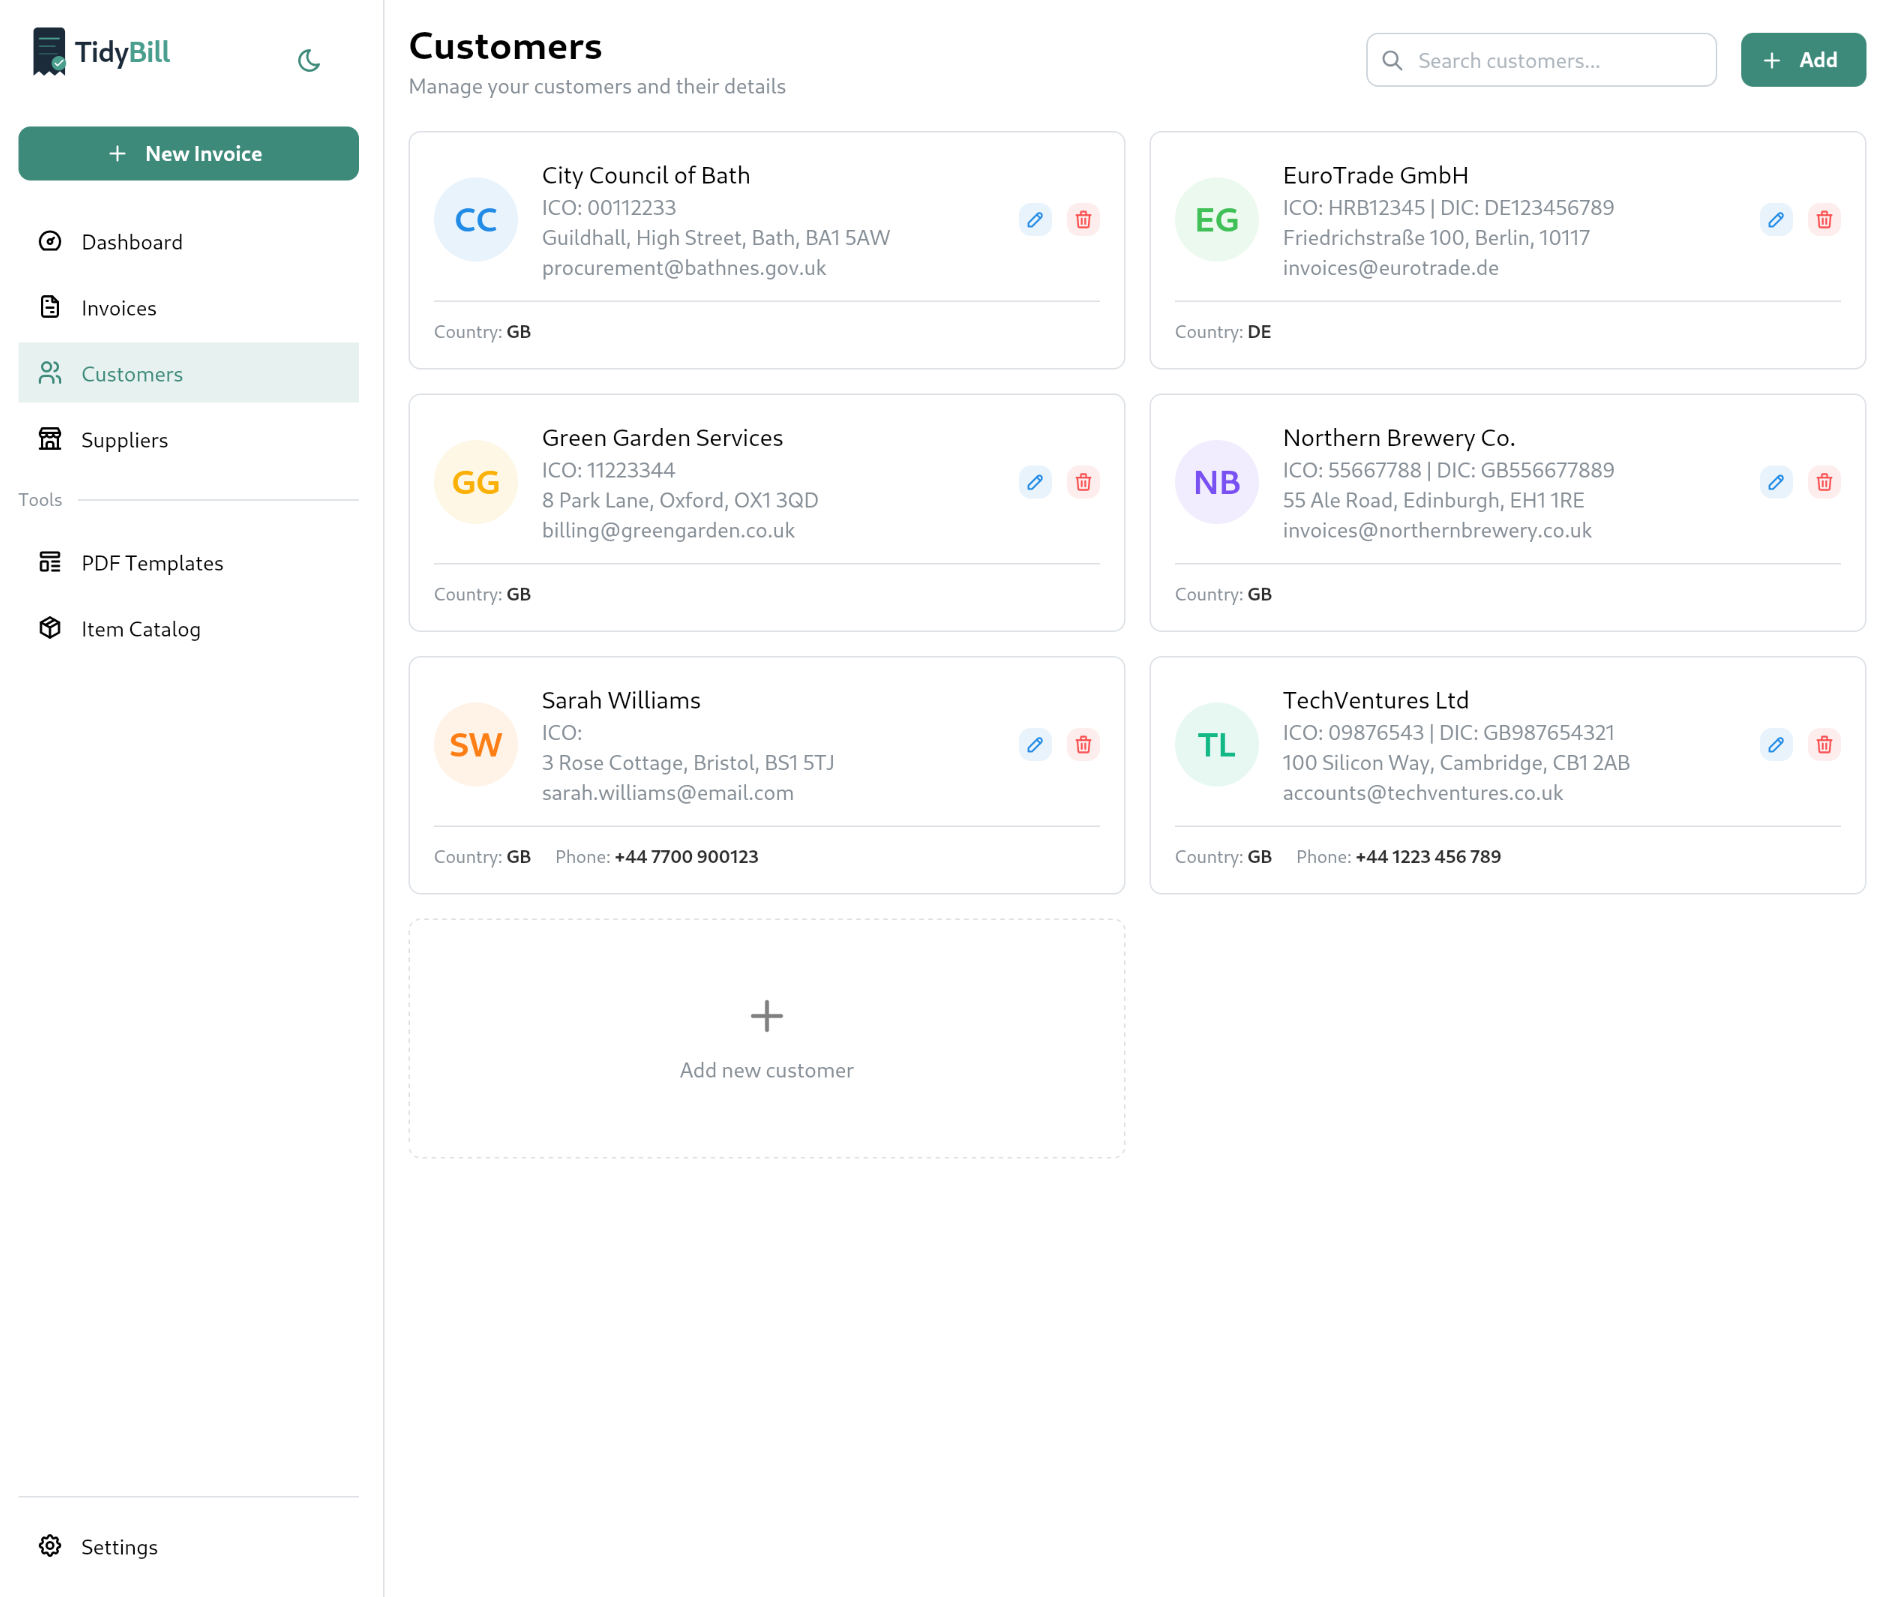Delete the EuroTrade GmbH customer
1890x1597 pixels.
[x=1824, y=220]
